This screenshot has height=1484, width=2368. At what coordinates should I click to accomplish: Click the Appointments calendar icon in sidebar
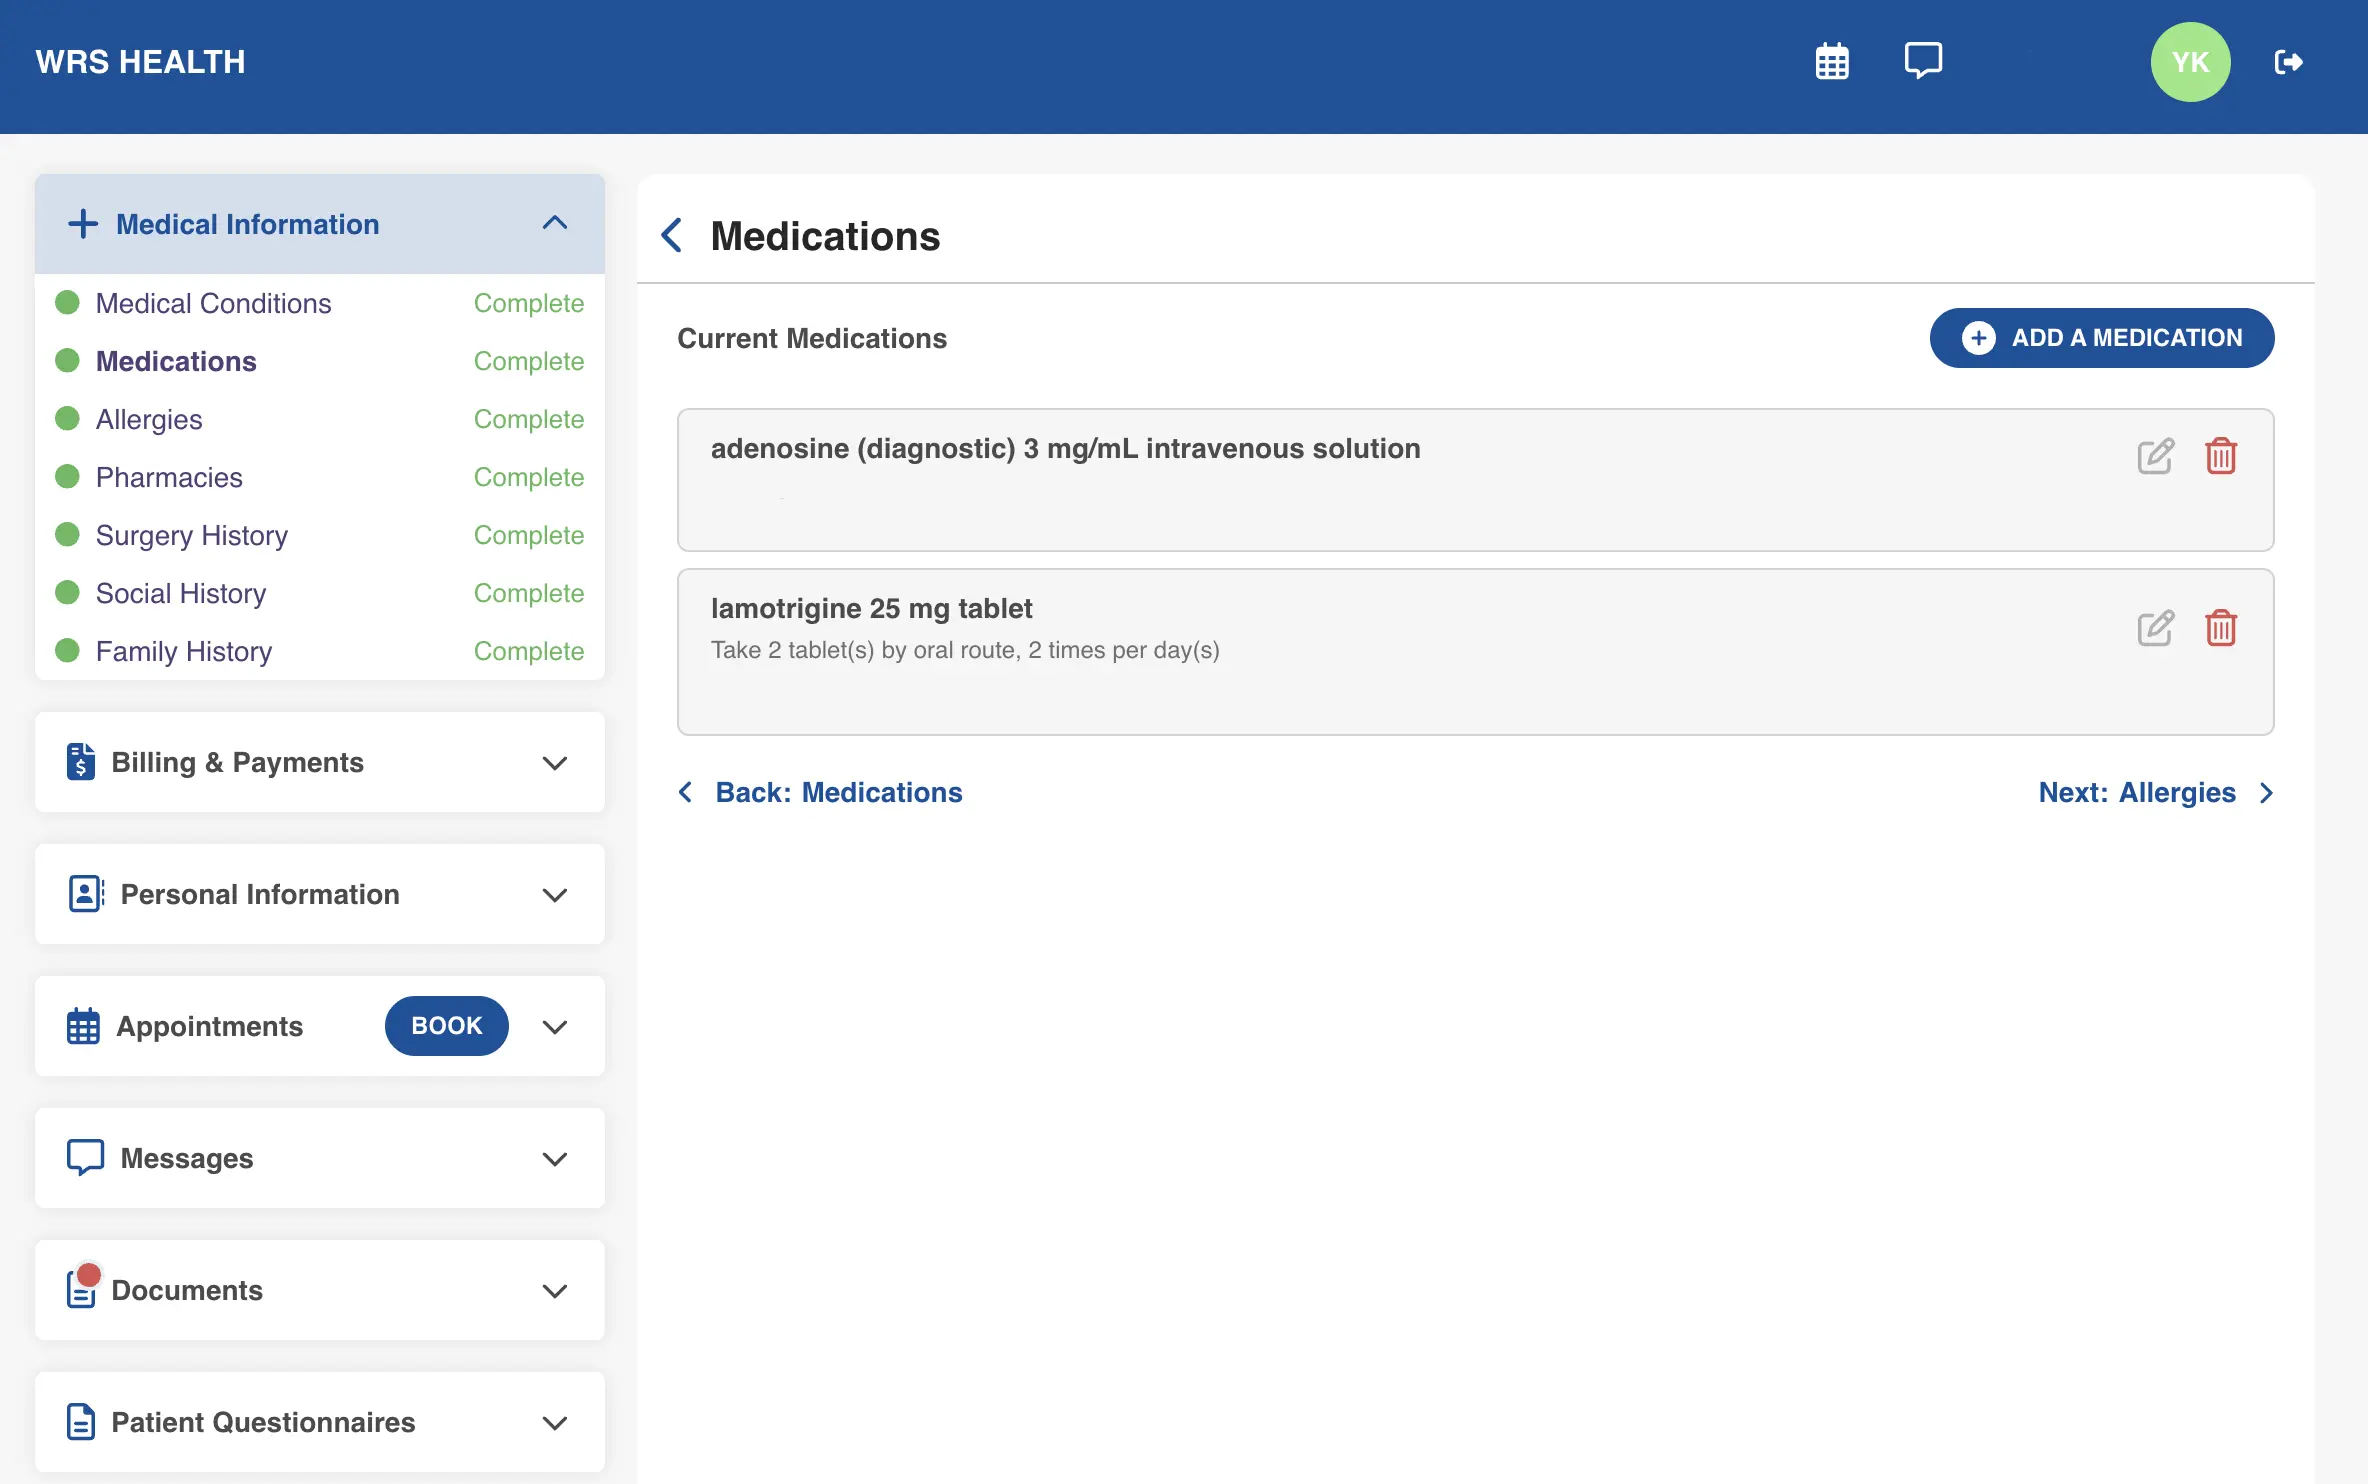(x=83, y=1026)
